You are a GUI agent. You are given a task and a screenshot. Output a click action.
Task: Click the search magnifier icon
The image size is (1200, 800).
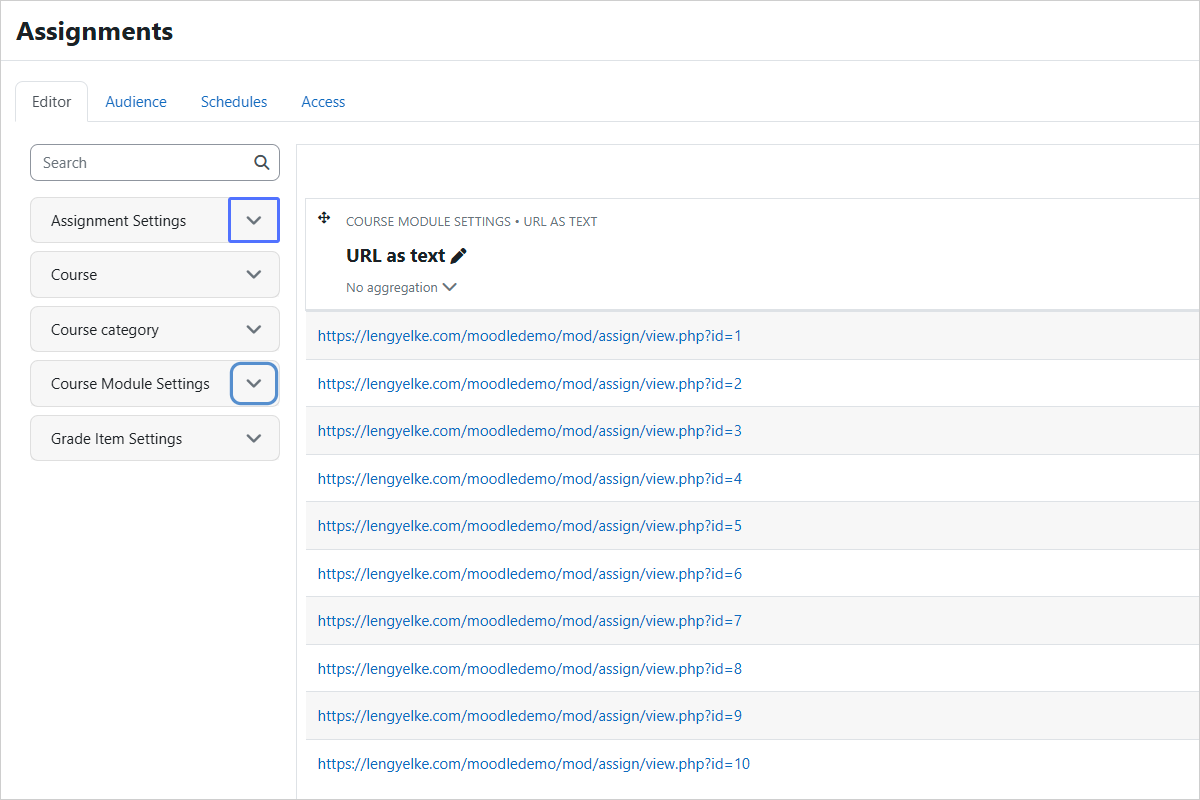point(261,162)
